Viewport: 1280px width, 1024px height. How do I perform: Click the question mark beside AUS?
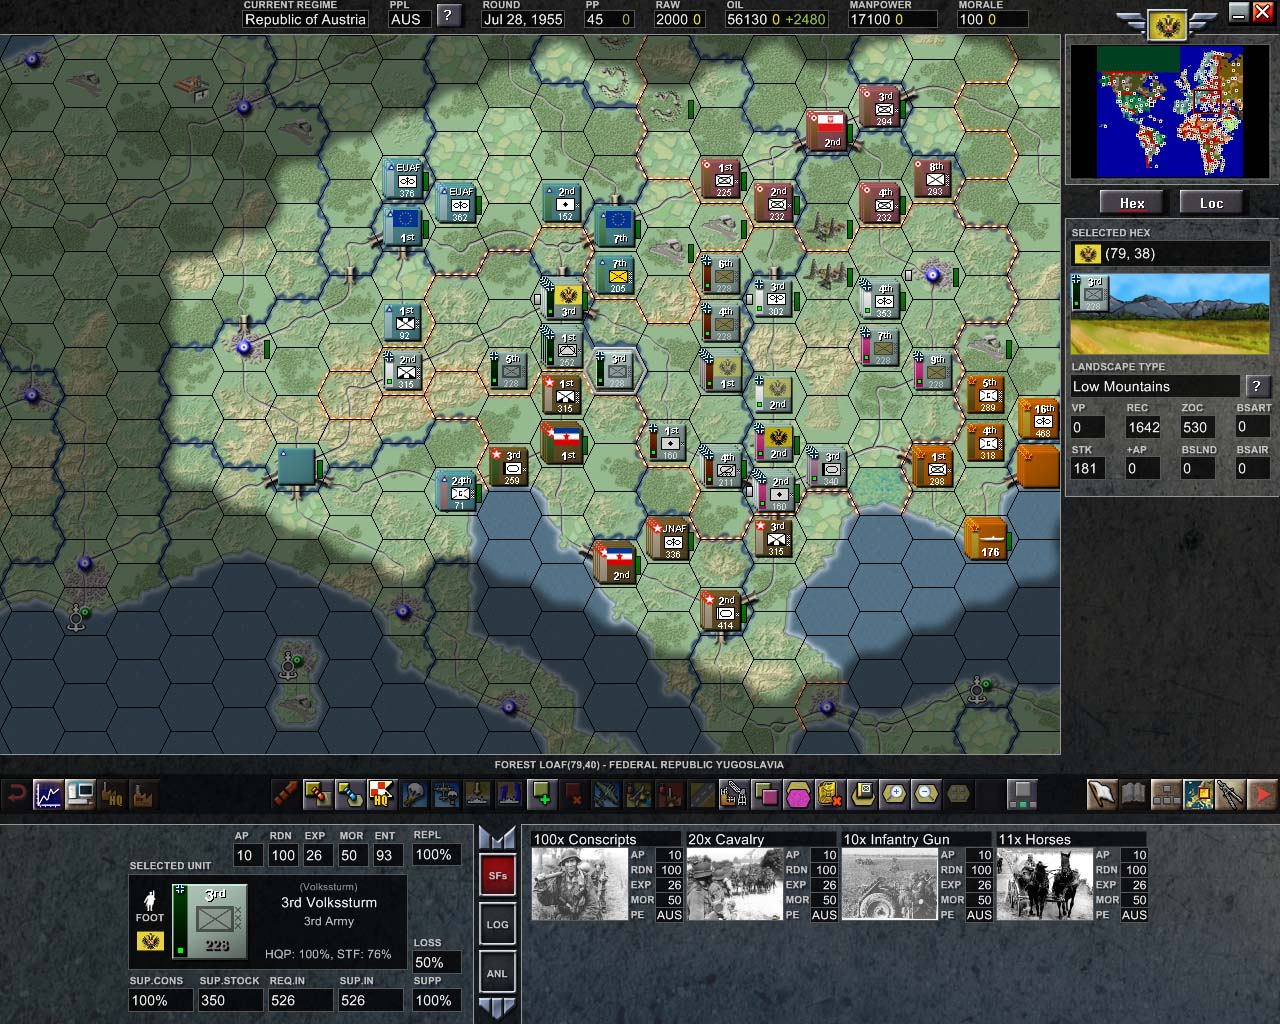447,16
